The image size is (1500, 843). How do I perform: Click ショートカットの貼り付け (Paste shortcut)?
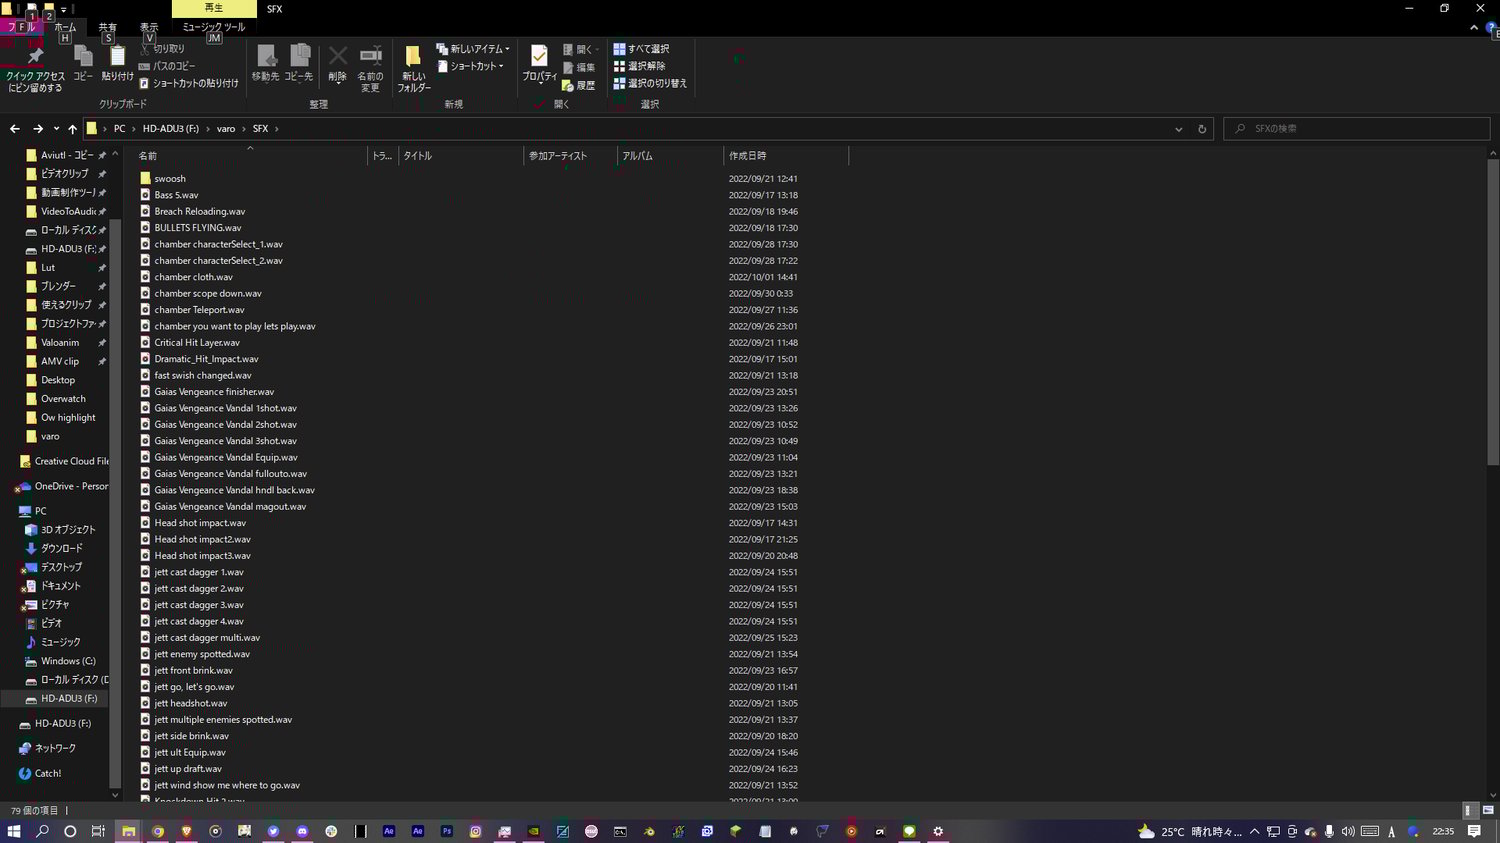(x=189, y=84)
